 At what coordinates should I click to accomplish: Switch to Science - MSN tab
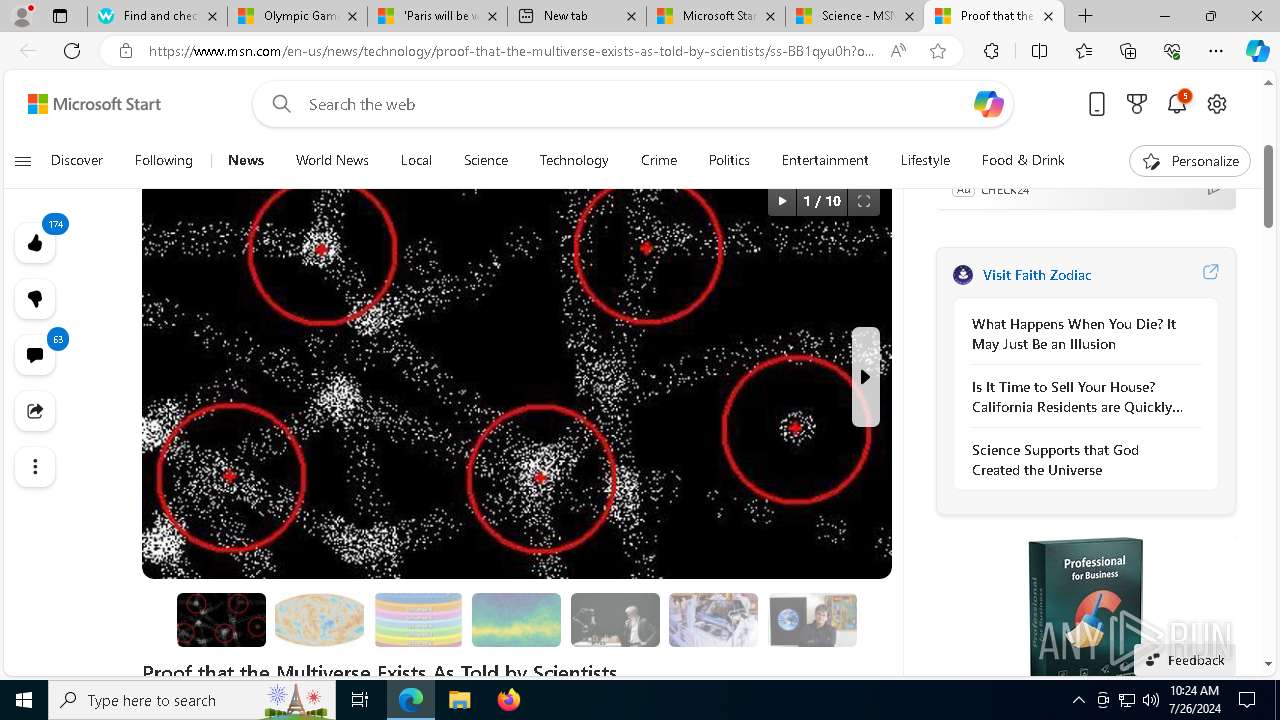click(x=855, y=16)
